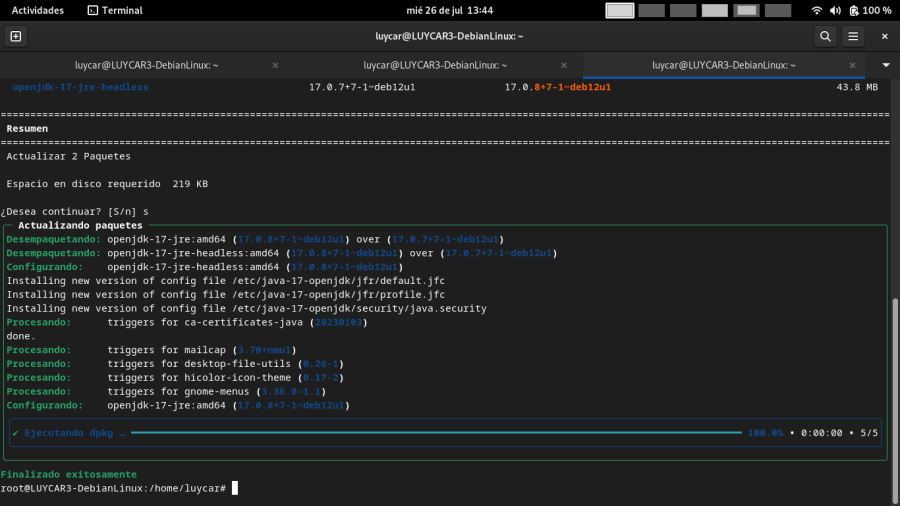
Task: Close the active rightmost terminal tab
Action: (852, 65)
